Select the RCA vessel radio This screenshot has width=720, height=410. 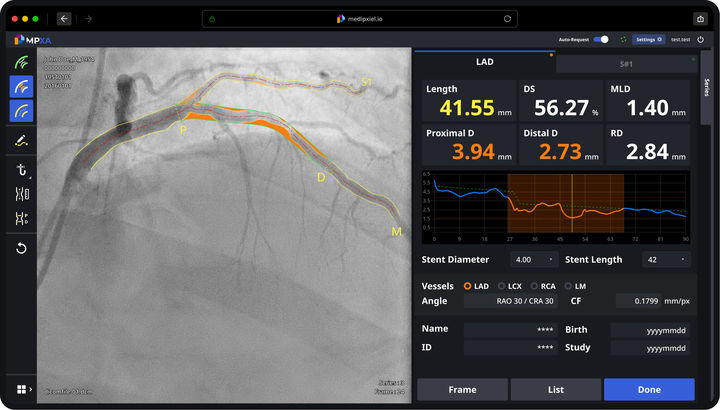(534, 286)
